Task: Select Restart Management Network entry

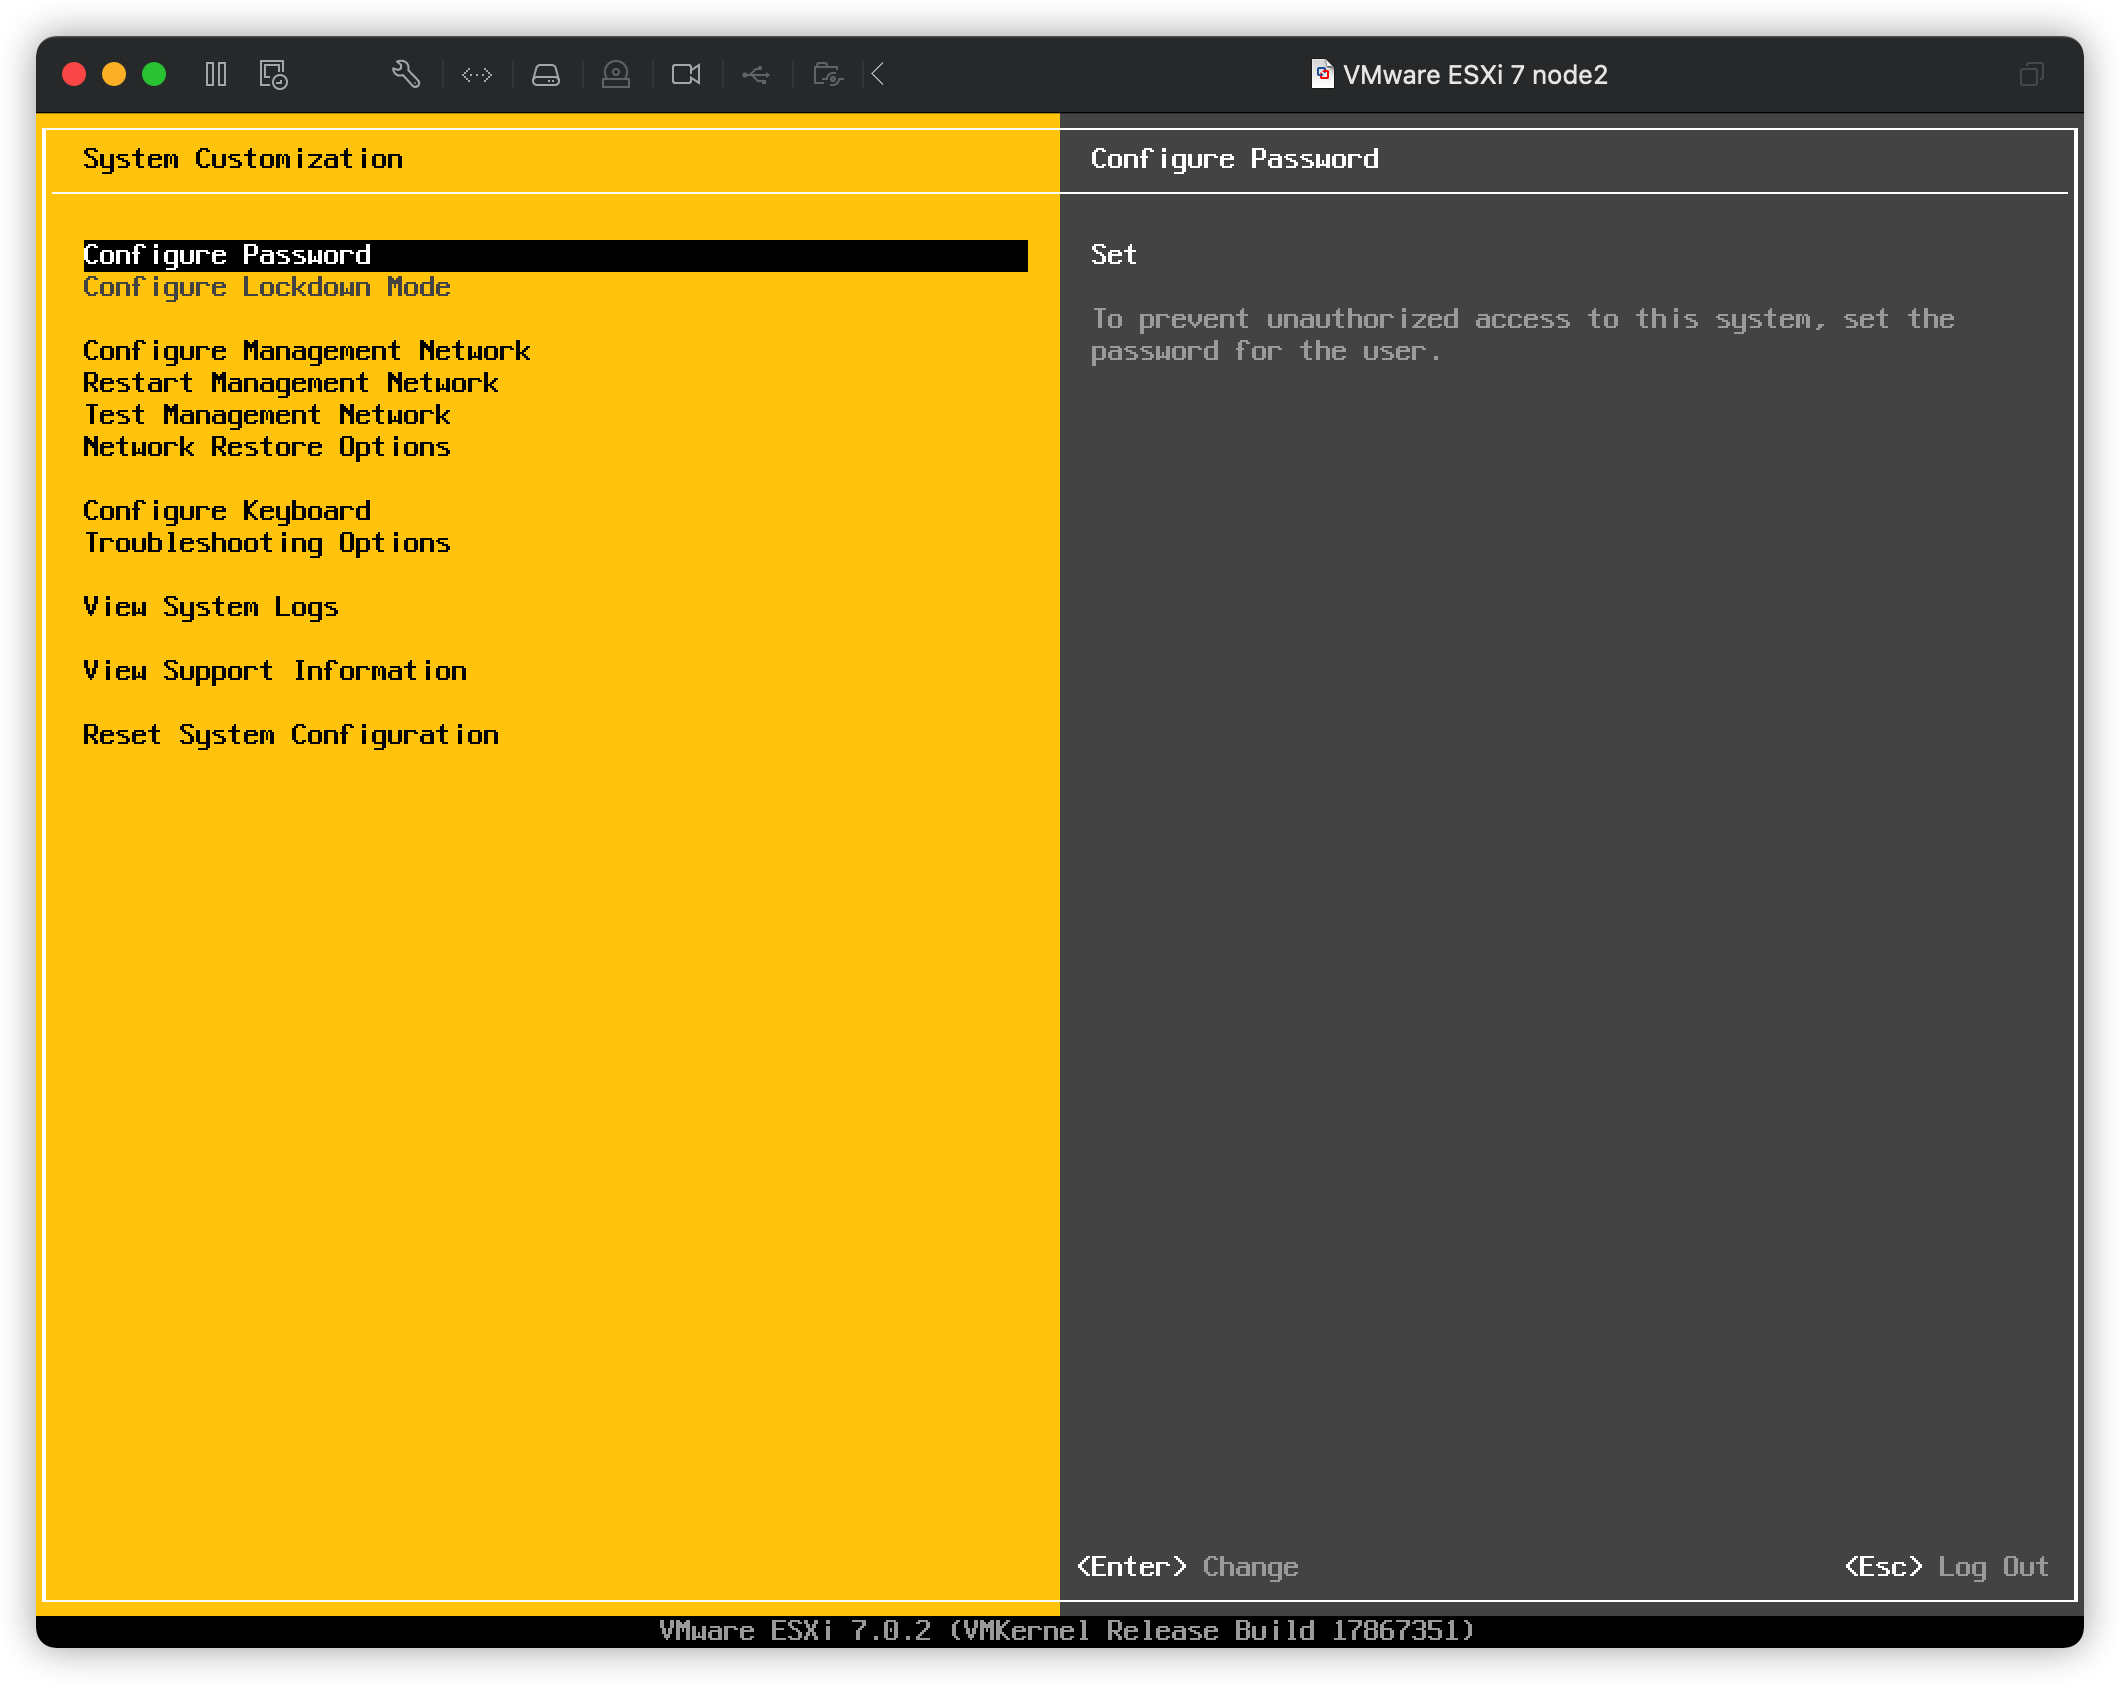Action: [290, 383]
